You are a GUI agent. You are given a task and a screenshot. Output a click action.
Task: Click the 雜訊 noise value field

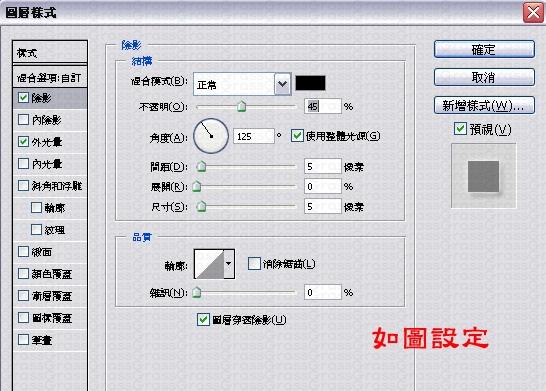pyautogui.click(x=323, y=292)
